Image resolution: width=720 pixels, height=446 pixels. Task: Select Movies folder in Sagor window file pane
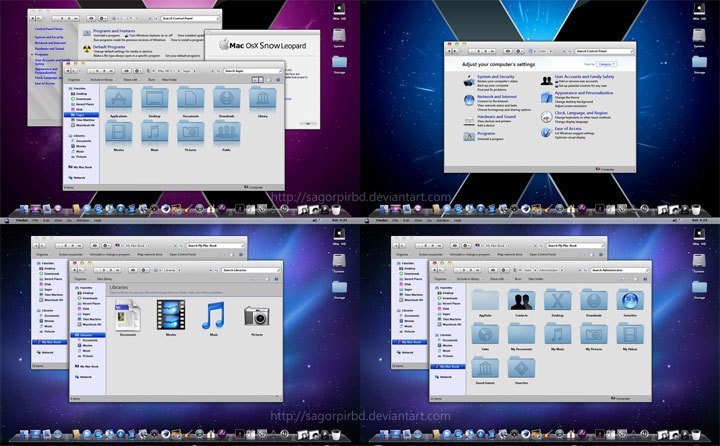pyautogui.click(x=118, y=133)
